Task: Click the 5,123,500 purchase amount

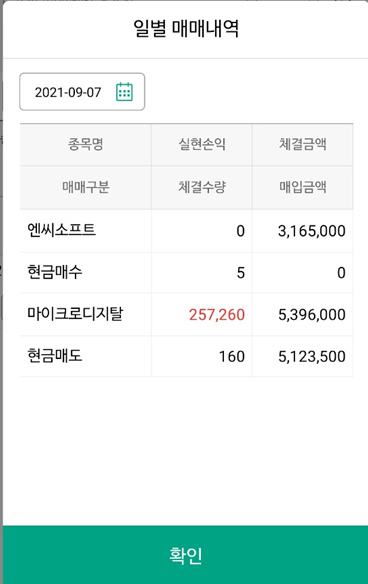Action: pyautogui.click(x=312, y=357)
